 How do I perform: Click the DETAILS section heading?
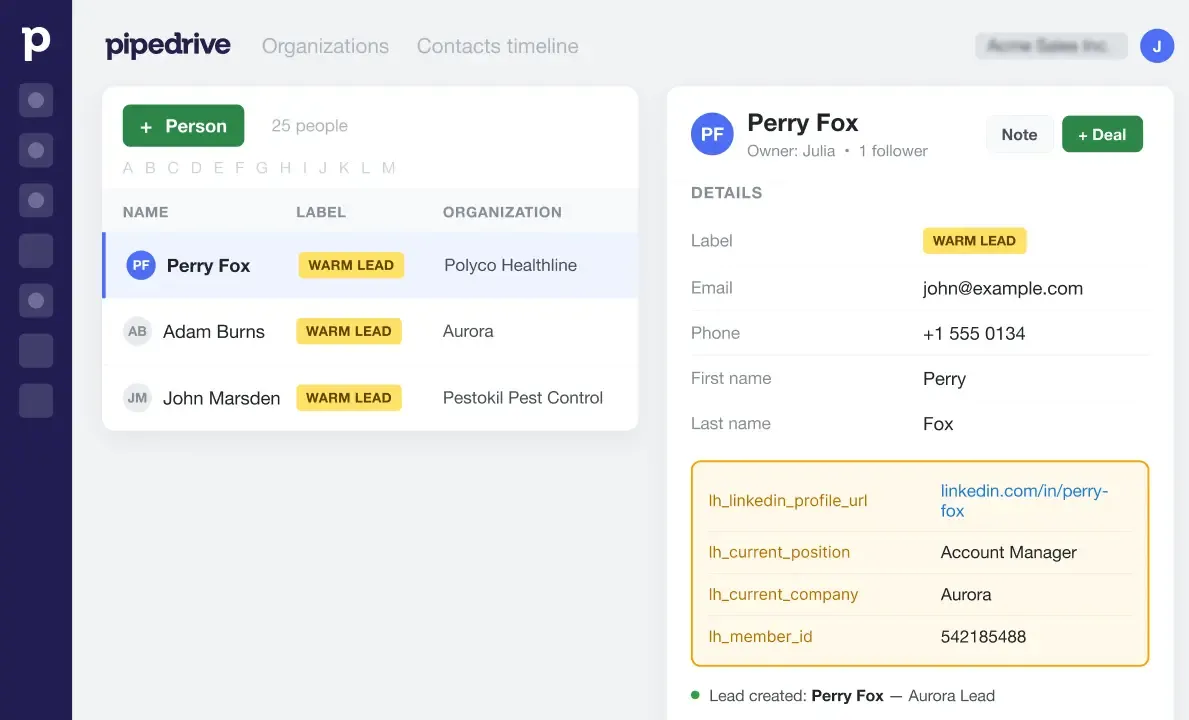pos(726,193)
